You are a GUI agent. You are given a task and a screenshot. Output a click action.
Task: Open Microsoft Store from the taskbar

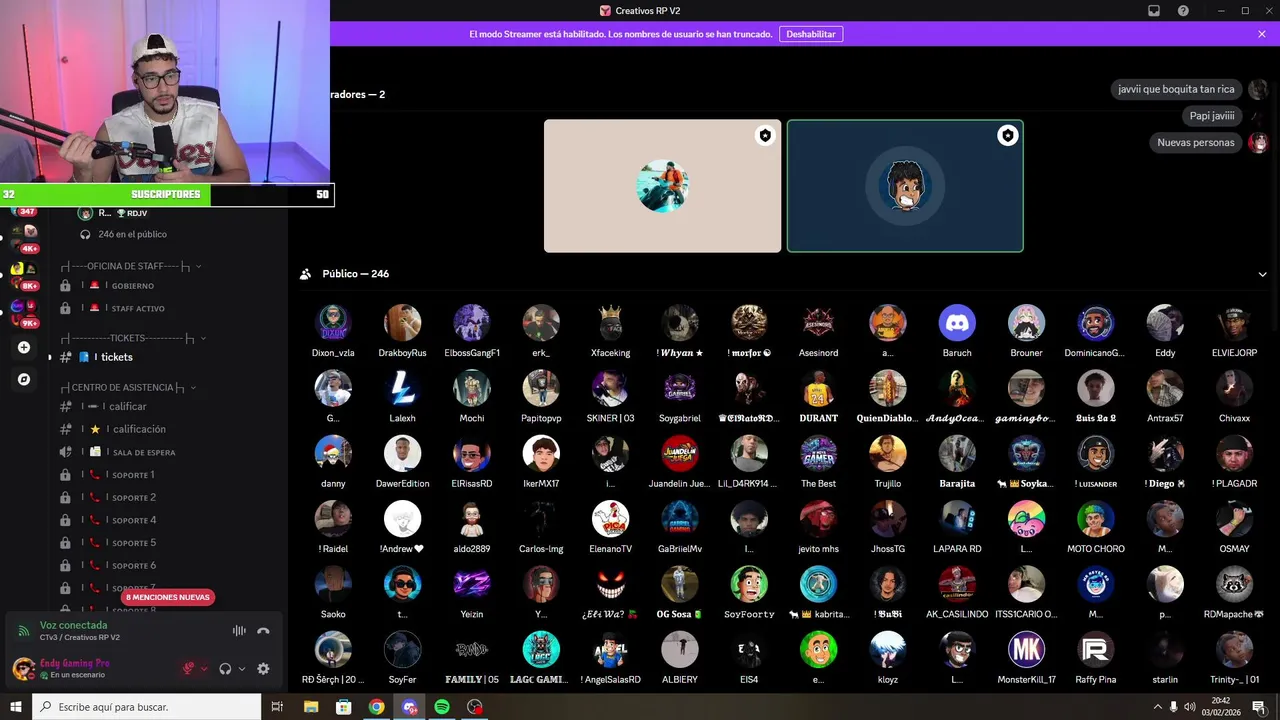[344, 707]
